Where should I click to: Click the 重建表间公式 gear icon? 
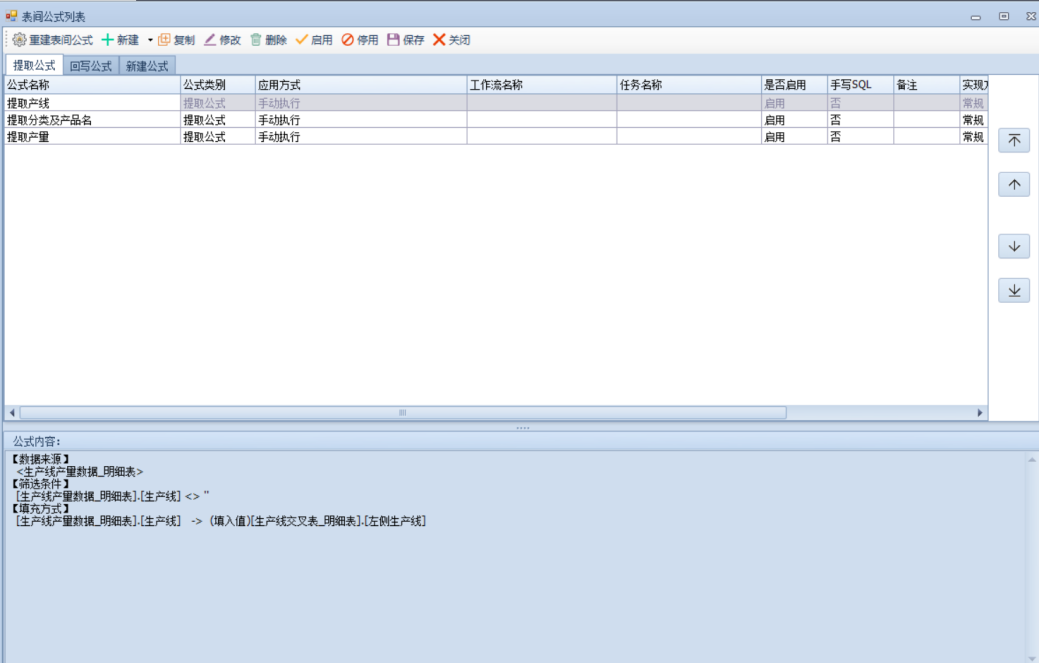(x=19, y=40)
